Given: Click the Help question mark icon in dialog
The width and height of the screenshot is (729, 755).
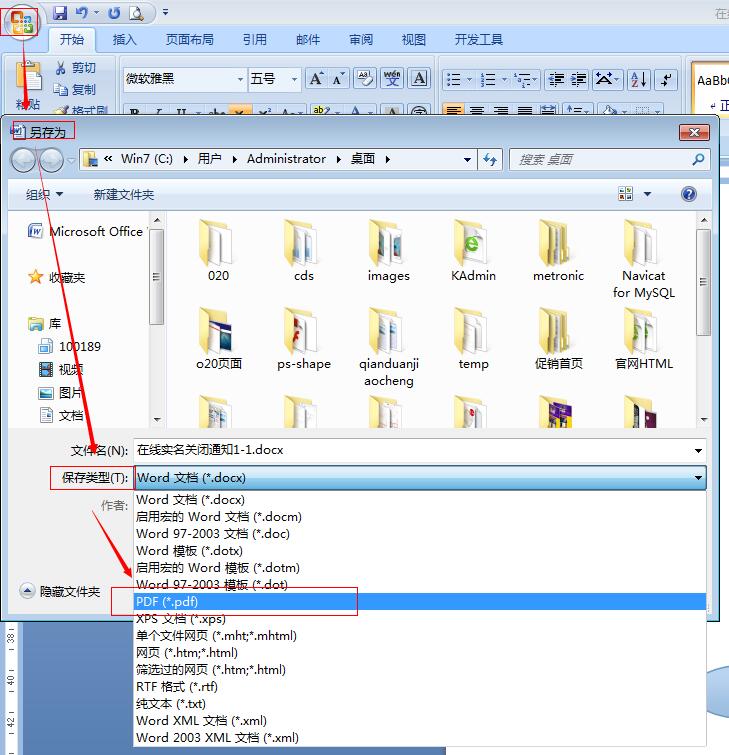Looking at the screenshot, I should tap(689, 194).
